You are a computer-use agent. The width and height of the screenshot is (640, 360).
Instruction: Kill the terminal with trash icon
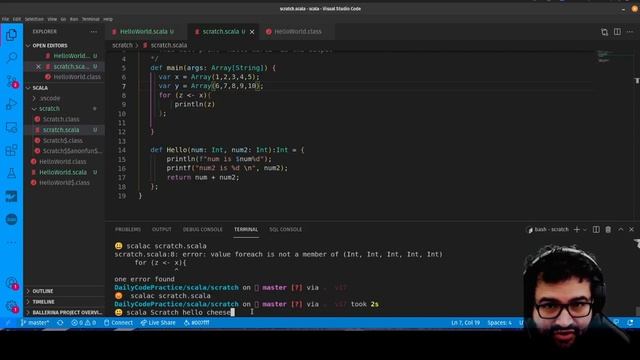coord(608,229)
